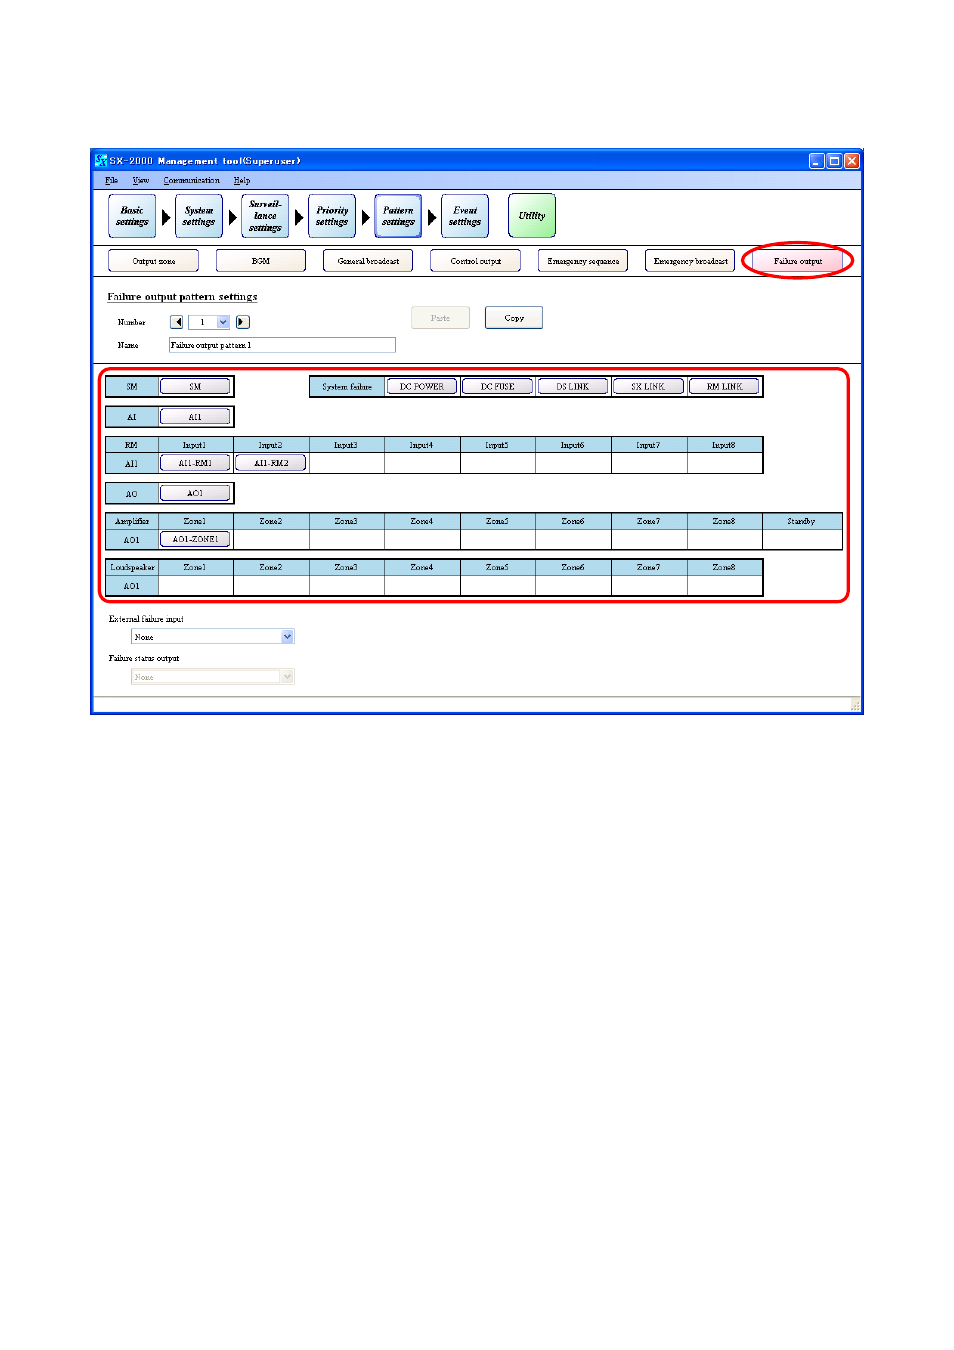Click the Amplifier AO1 Zone2 cell
The width and height of the screenshot is (954, 1350).
271,540
